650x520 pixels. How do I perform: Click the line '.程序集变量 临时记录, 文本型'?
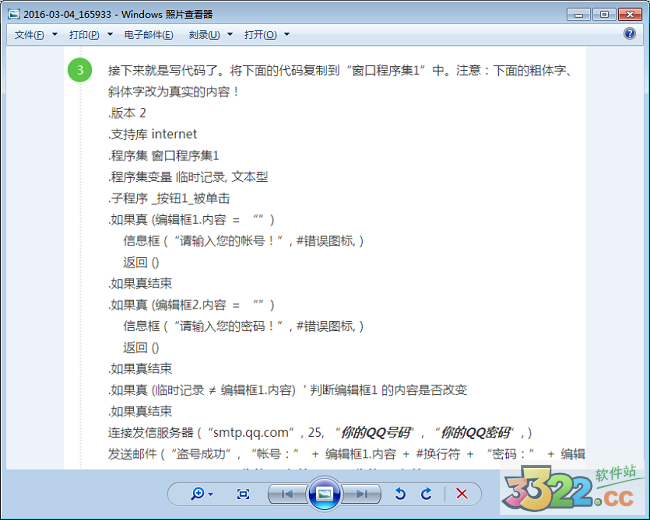188,177
